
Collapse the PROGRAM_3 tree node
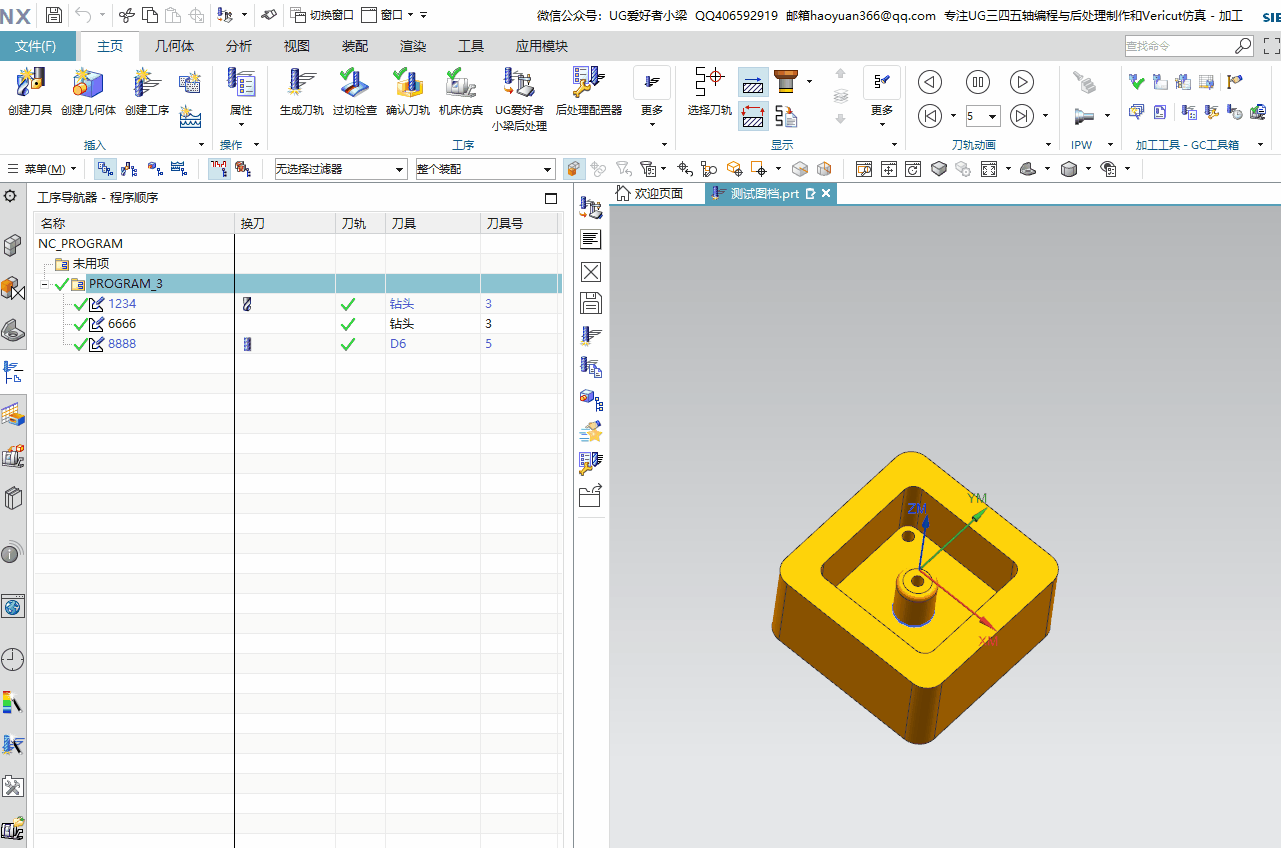(x=45, y=284)
